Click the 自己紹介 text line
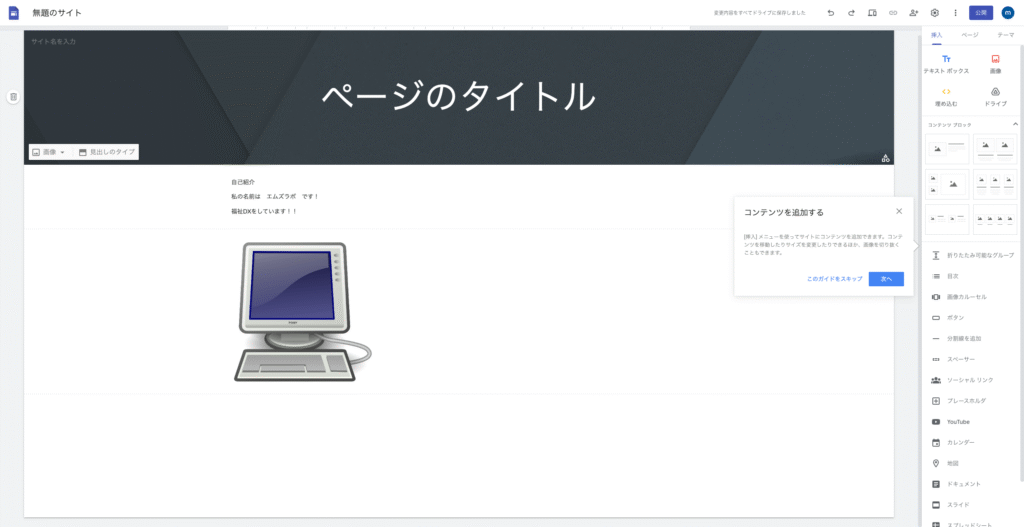1024x527 pixels. [x=243, y=182]
